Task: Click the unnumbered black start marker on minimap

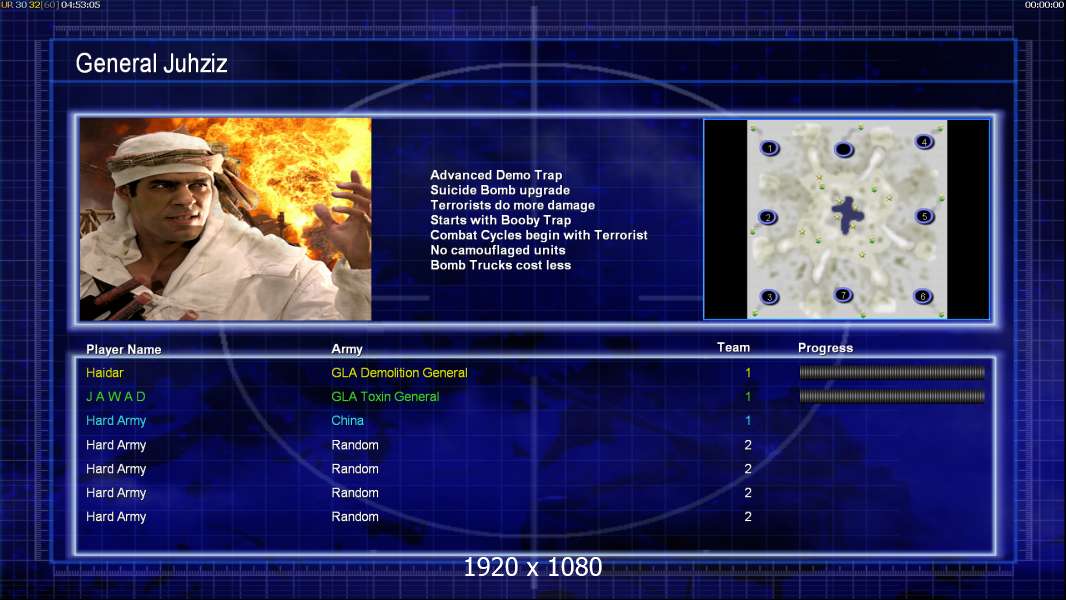Action: point(844,149)
